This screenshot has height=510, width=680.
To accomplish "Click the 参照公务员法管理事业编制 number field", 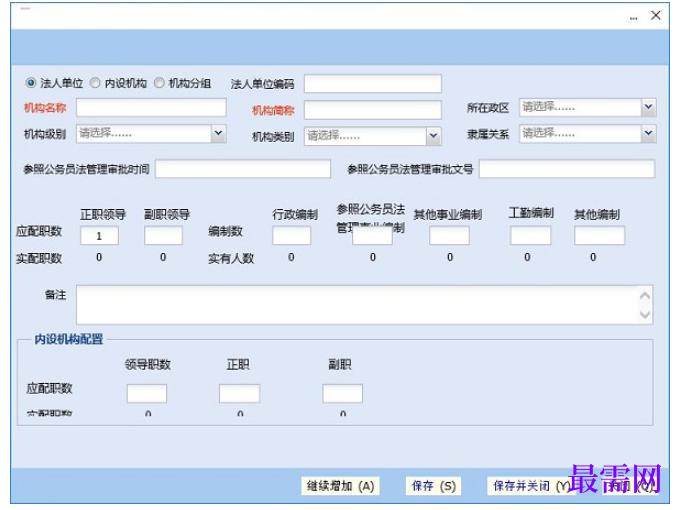I will click(x=373, y=236).
